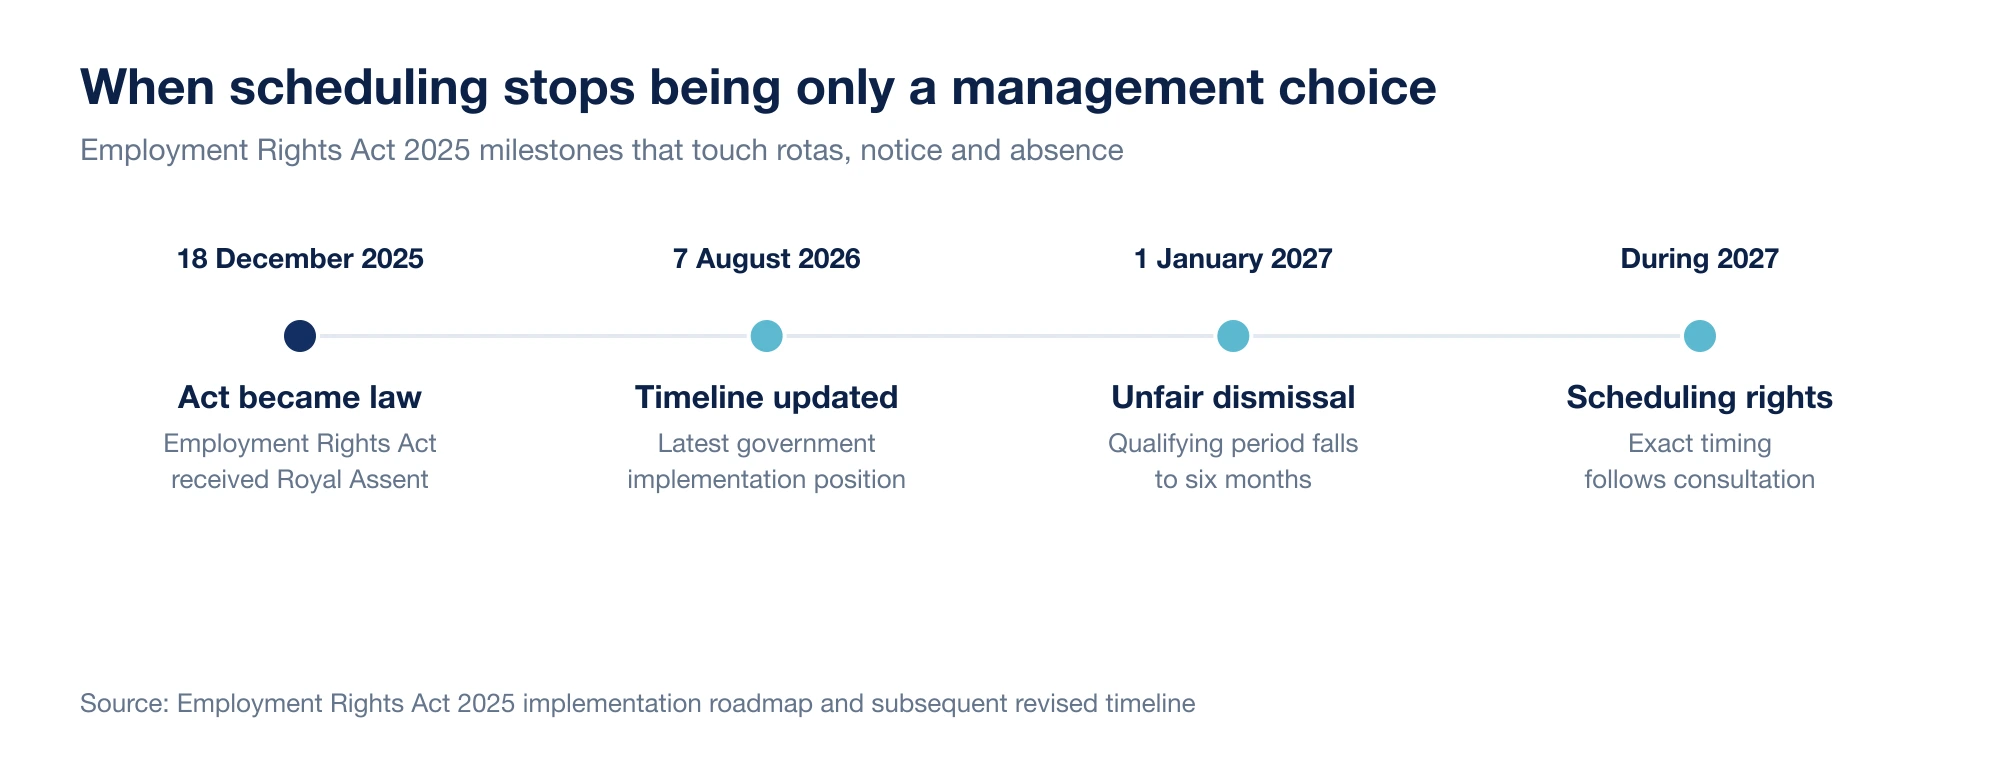Click the Source citation line
This screenshot has height=760, width=2000.
pos(638,703)
